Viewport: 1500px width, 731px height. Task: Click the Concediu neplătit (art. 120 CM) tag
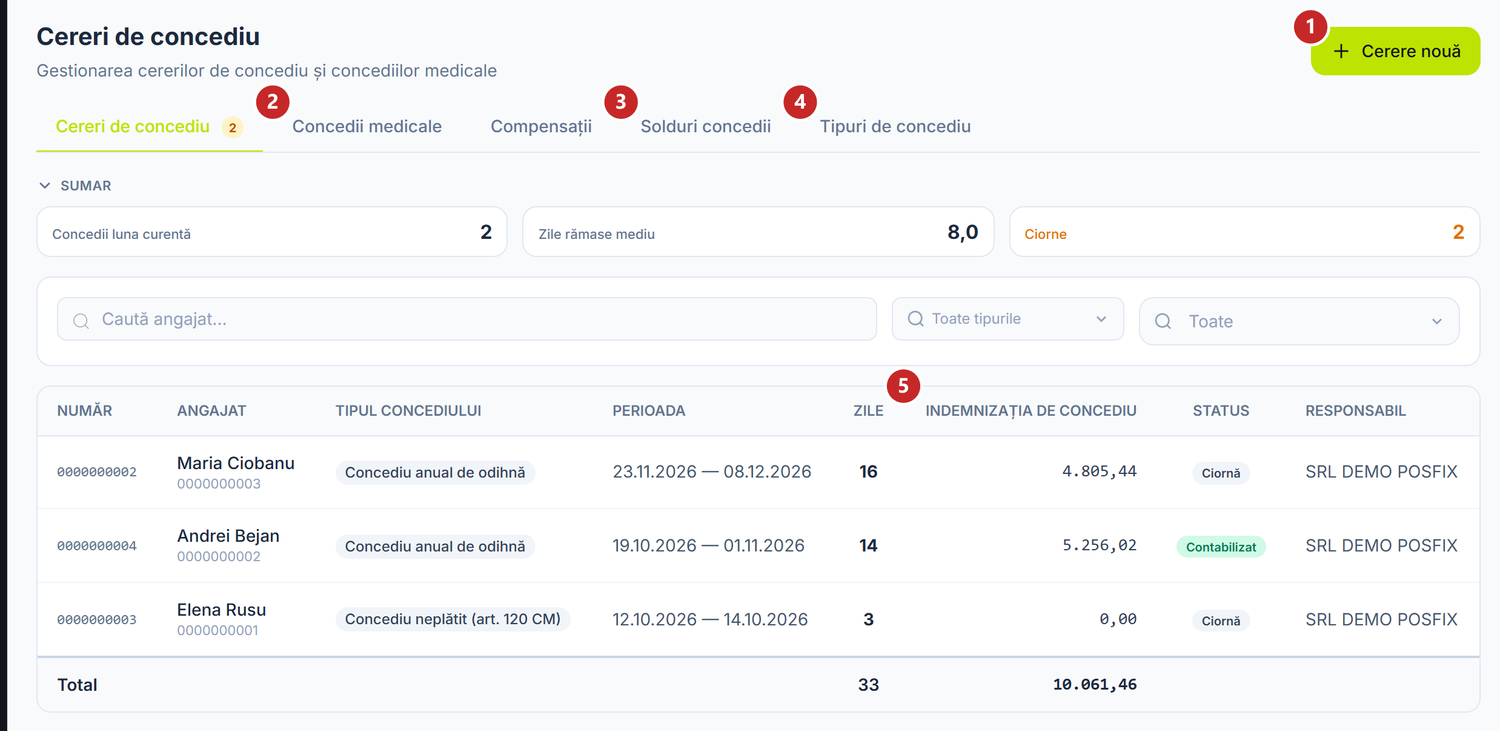tap(453, 619)
